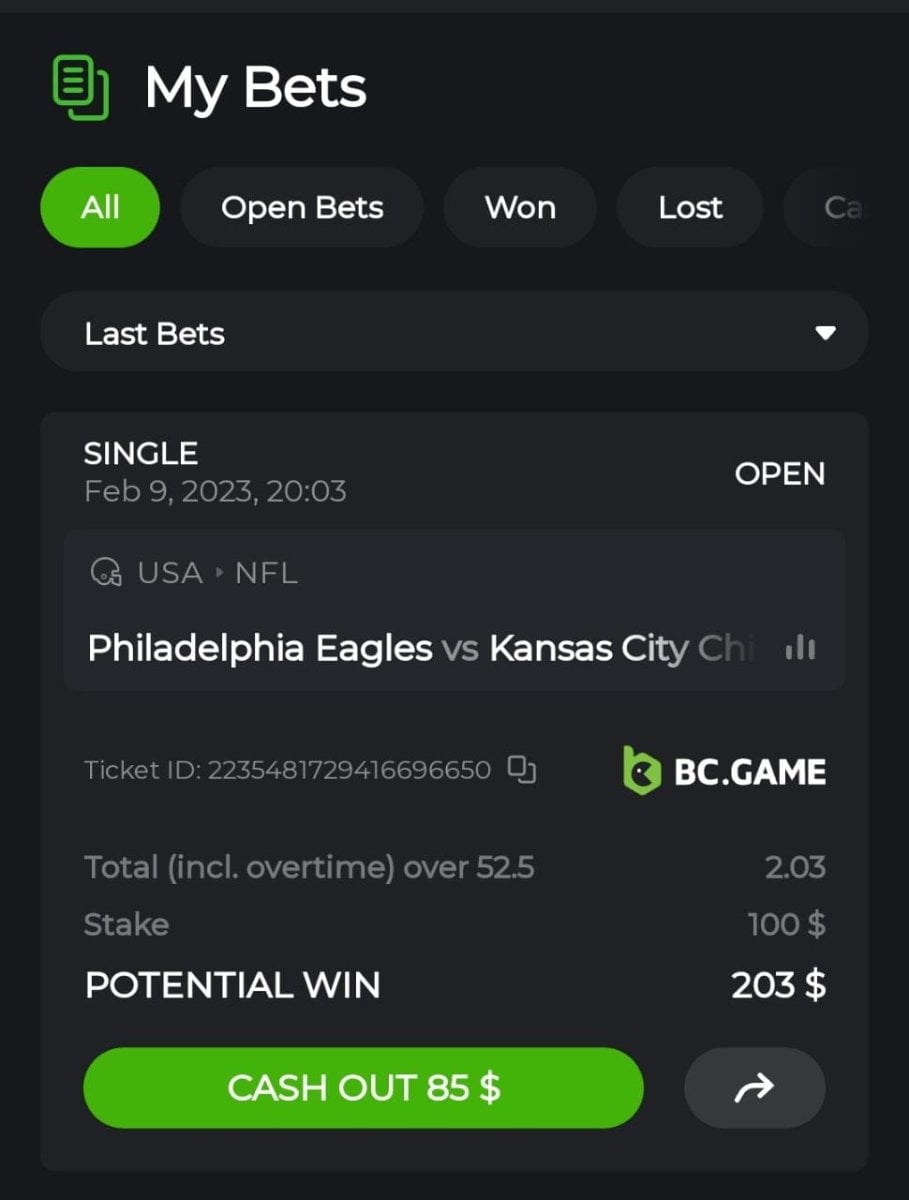Click the My Bets heading
Screen dimensions: 909x1200
(256, 88)
